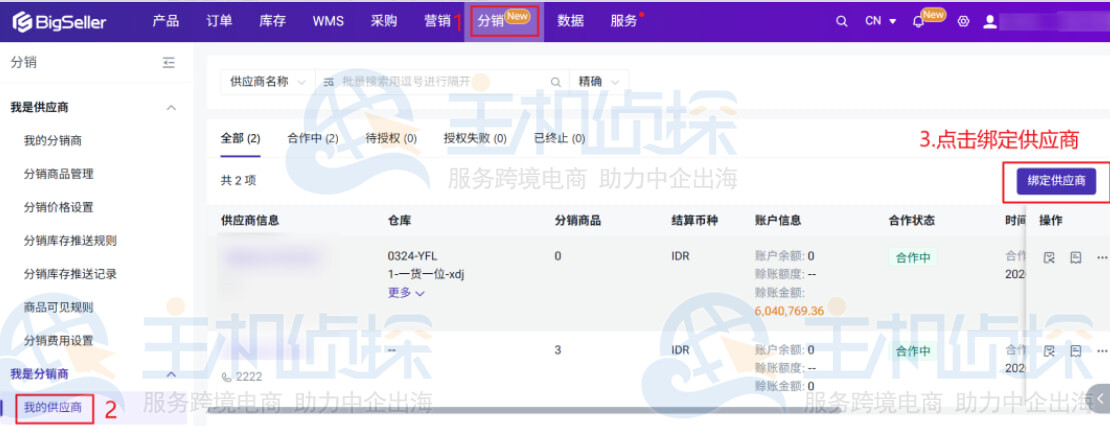Open the 营销 menu
1110x426 pixels.
(x=437, y=21)
